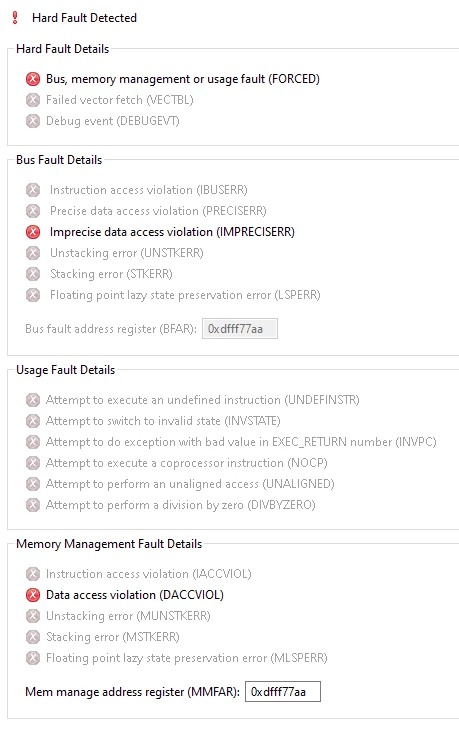This screenshot has height=748, width=459.
Task: Click 'Attempt to switch to invalid state (INVSTATE)'
Action: point(163,421)
